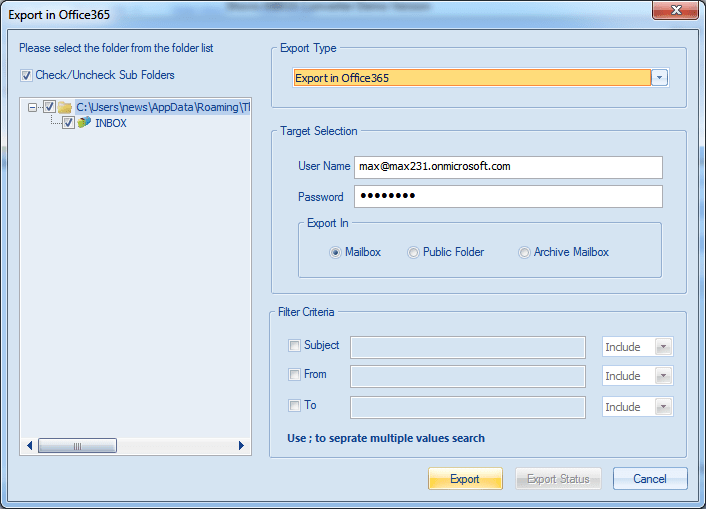
Task: Open the From Include dropdown
Action: [661, 376]
